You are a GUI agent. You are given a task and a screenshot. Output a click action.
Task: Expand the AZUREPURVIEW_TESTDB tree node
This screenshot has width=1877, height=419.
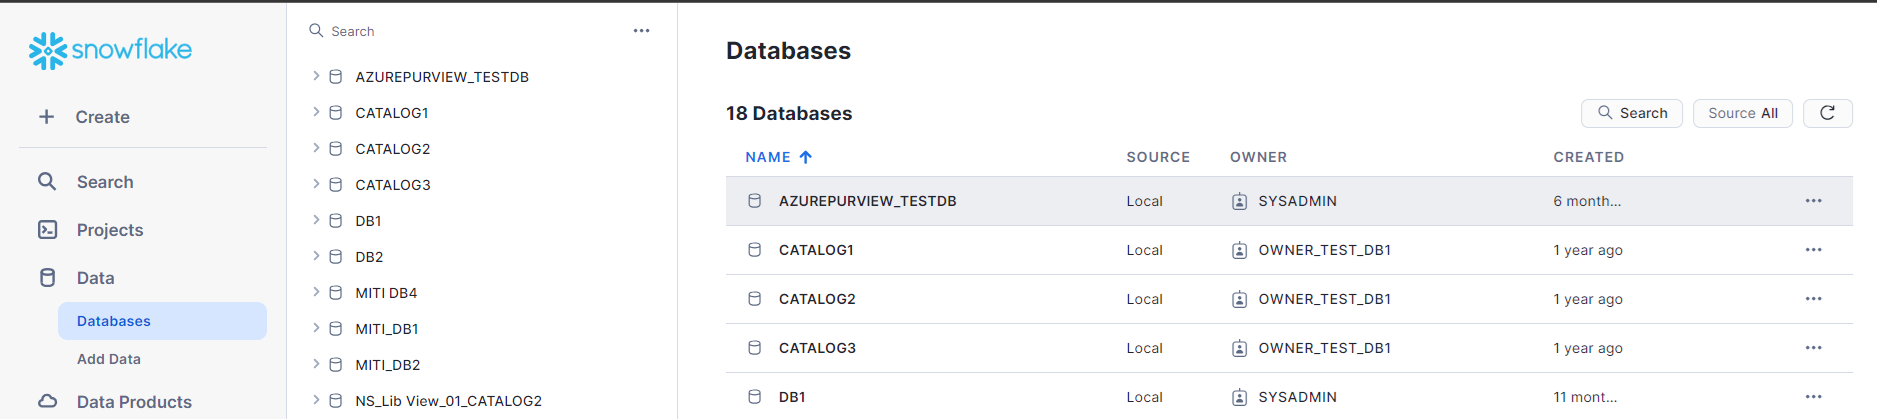(x=316, y=76)
